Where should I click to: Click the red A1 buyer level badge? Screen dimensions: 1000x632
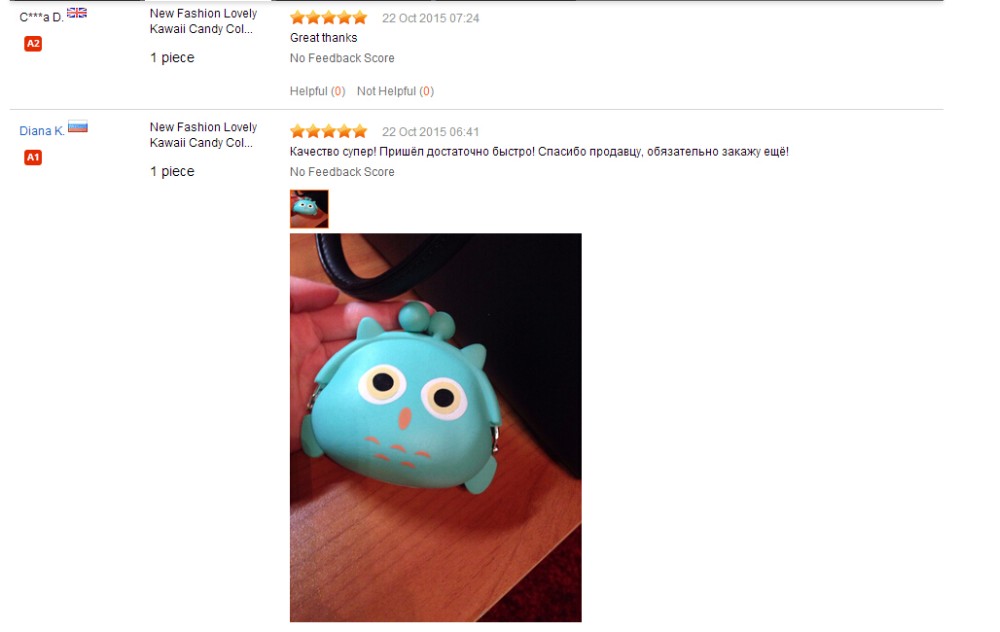[x=33, y=157]
